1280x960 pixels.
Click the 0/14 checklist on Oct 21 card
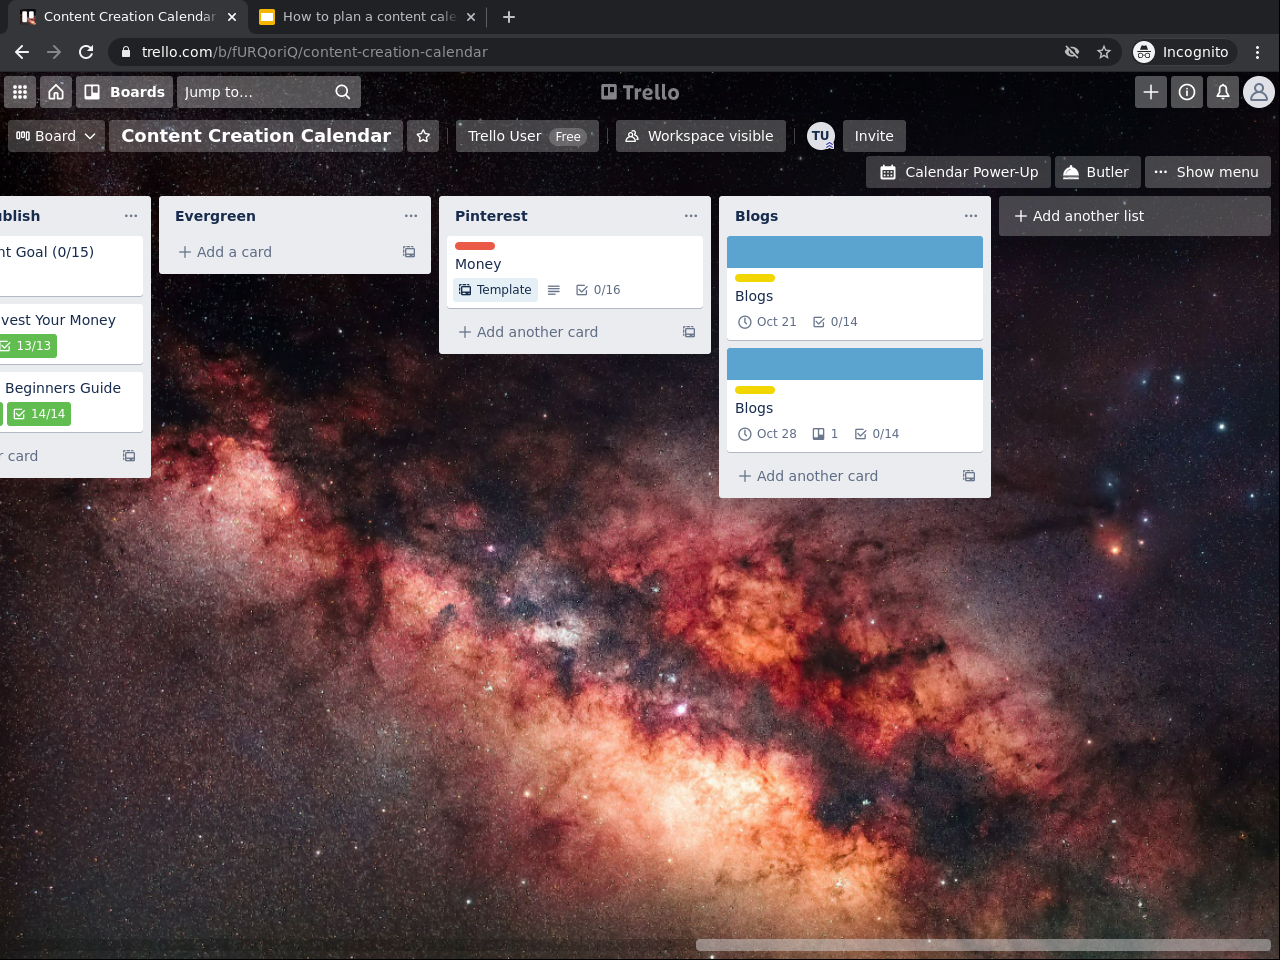tap(835, 322)
